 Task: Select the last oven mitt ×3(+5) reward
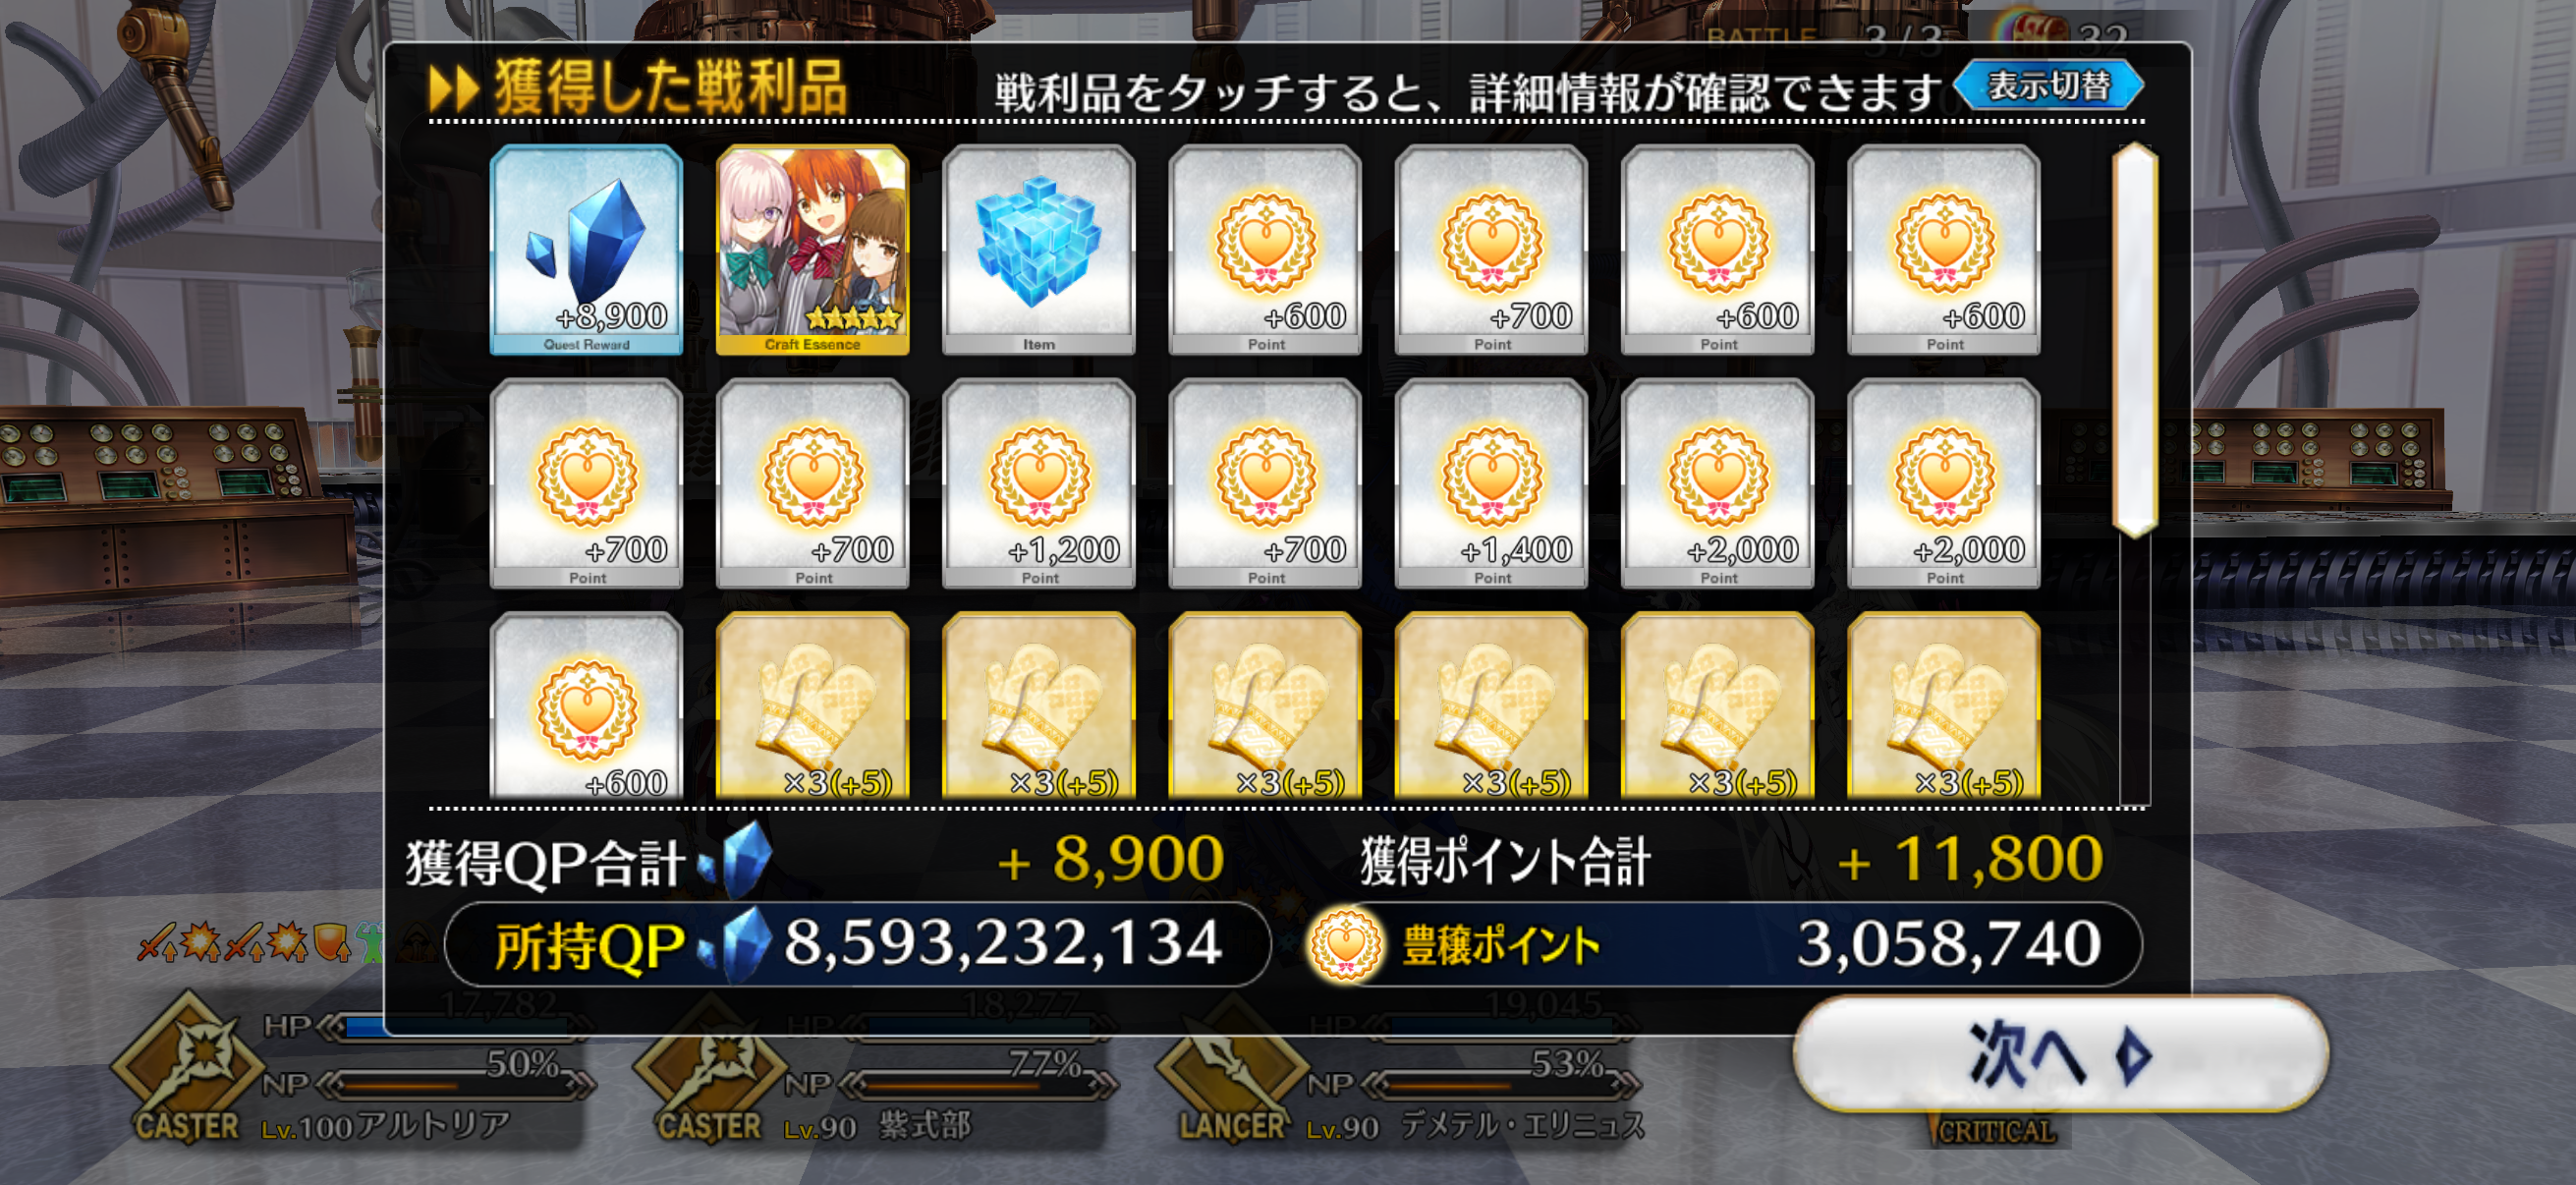tap(1943, 706)
